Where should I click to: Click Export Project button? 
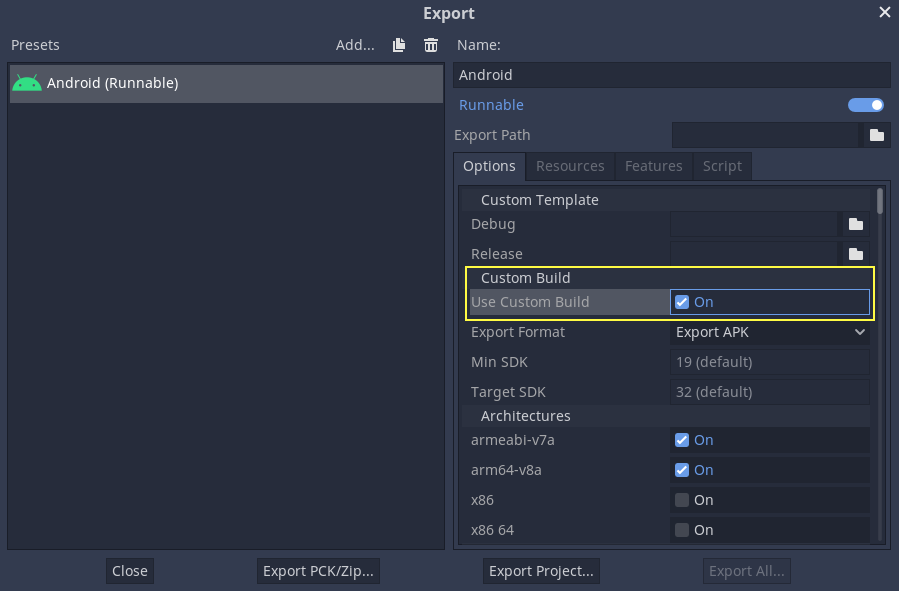(541, 570)
